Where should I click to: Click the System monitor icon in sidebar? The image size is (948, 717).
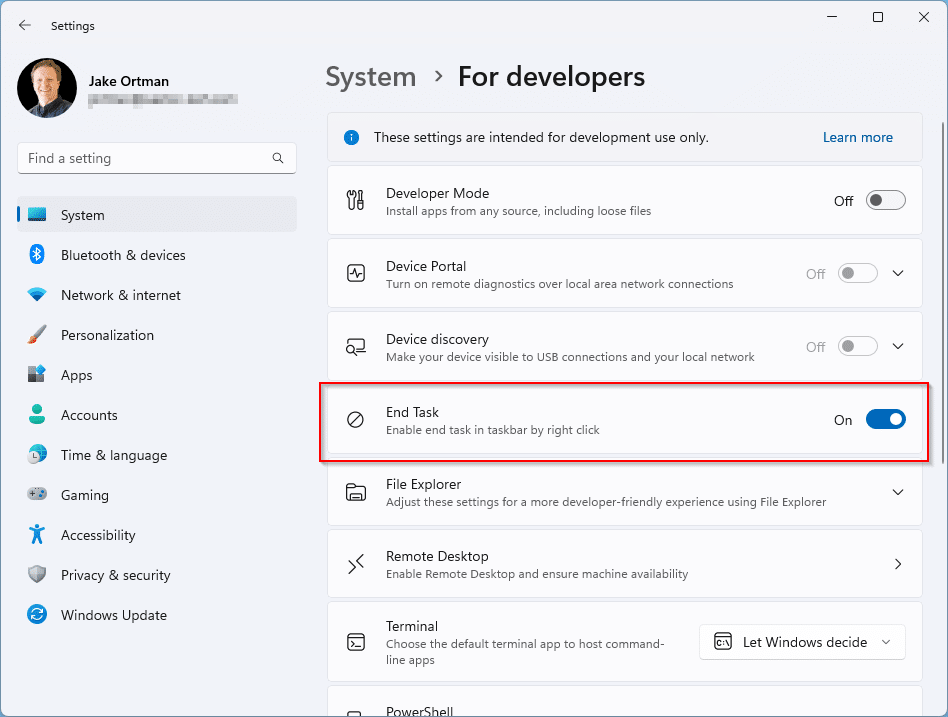37,215
